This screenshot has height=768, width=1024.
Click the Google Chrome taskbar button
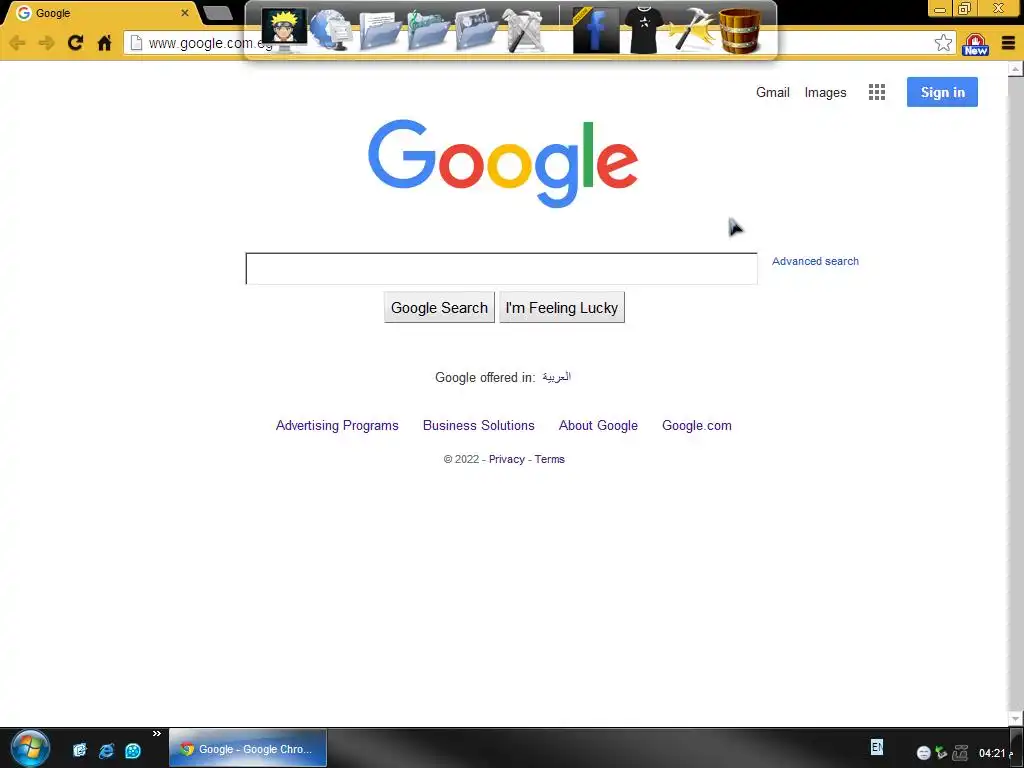[x=248, y=748]
